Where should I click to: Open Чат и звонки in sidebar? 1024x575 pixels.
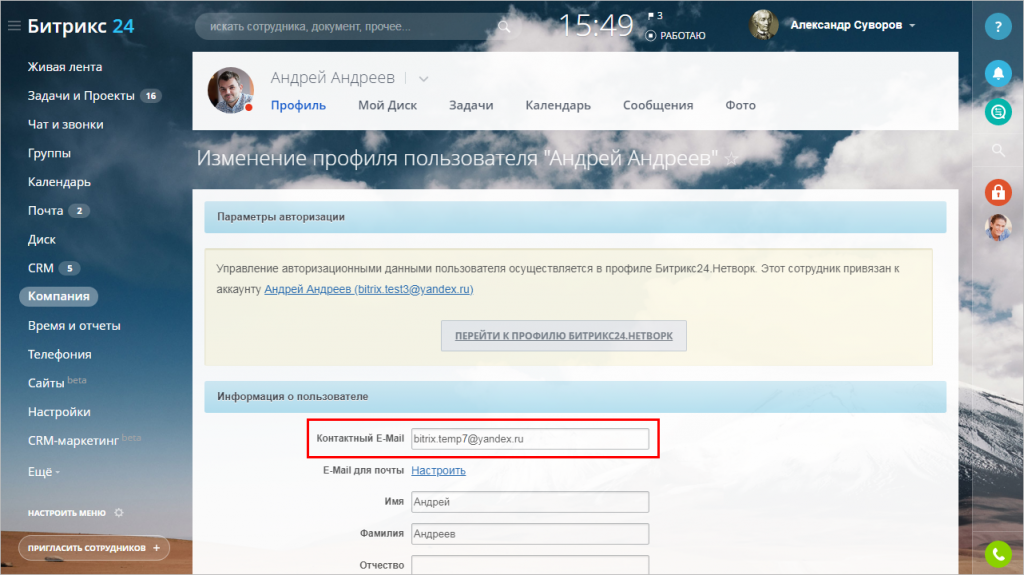pyautogui.click(x=65, y=124)
